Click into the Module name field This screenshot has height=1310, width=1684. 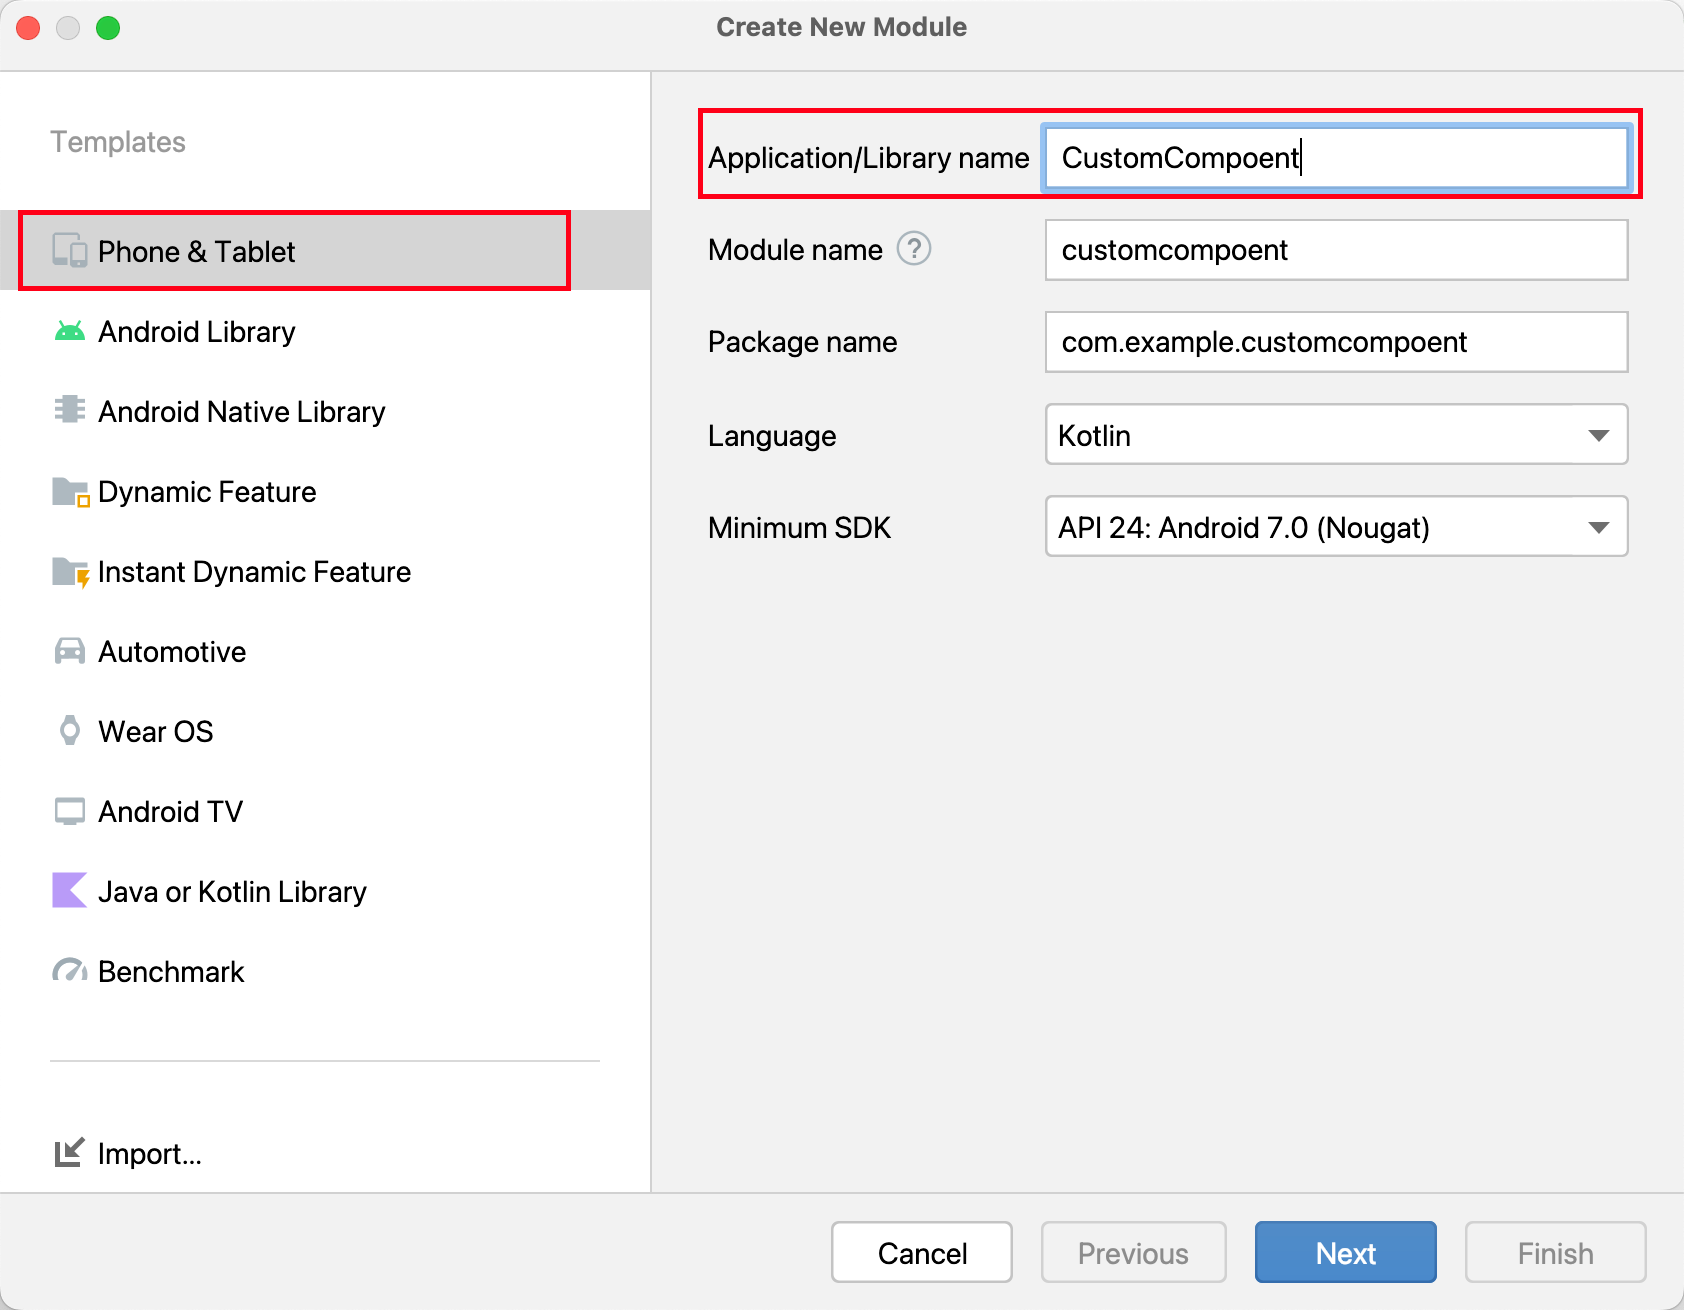tap(1336, 250)
